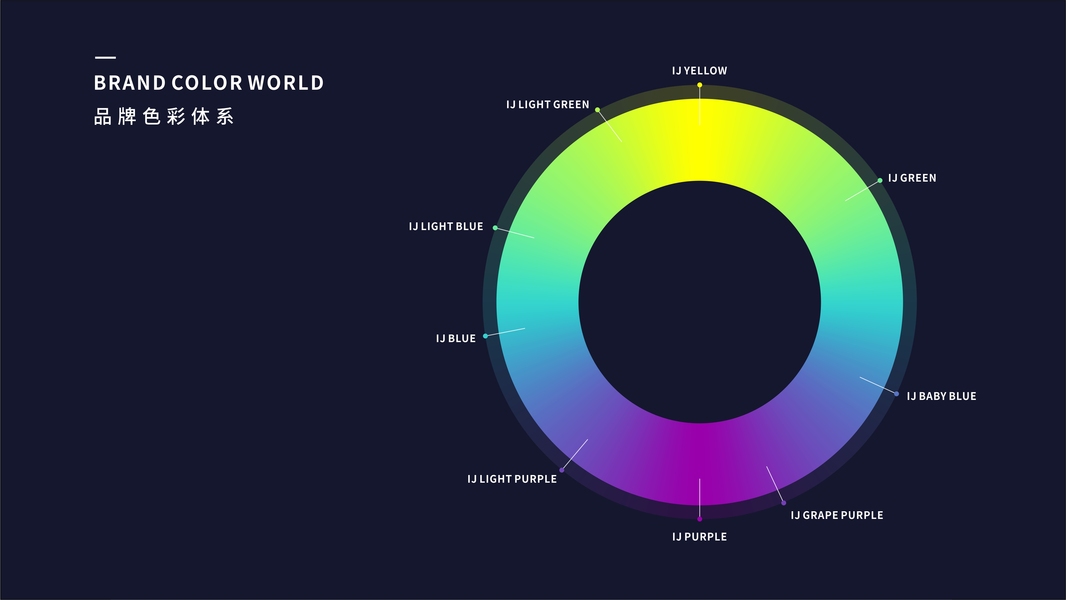This screenshot has width=1066, height=600.
Task: Click the dot beside IJ BABY BLUE
Action: point(897,394)
